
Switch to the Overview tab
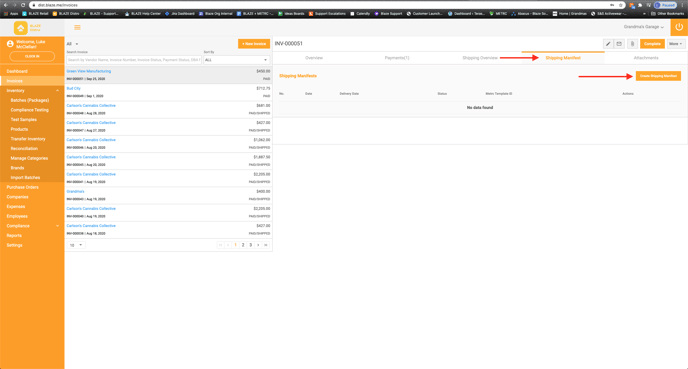point(314,58)
